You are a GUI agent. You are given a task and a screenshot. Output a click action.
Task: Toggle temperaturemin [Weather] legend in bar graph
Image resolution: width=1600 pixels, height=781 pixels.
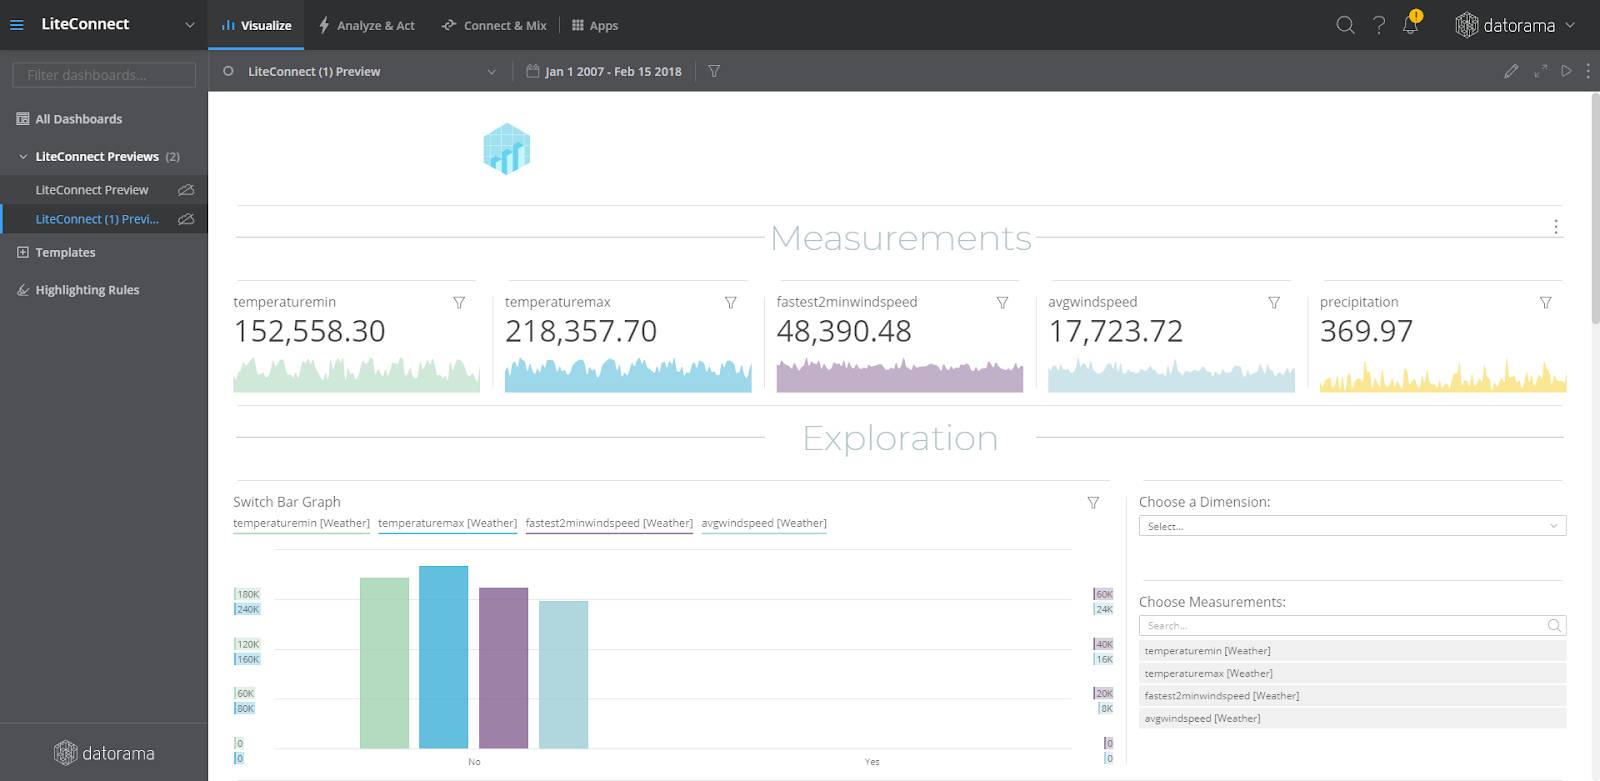pos(301,523)
